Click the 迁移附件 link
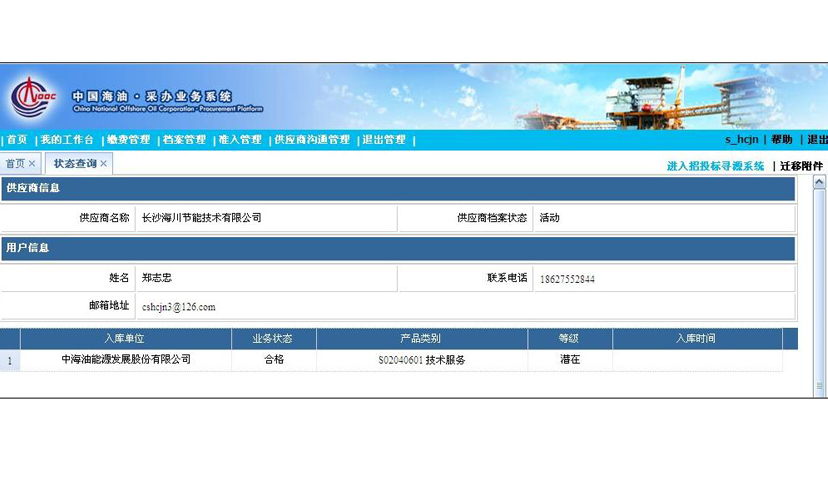 (802, 166)
